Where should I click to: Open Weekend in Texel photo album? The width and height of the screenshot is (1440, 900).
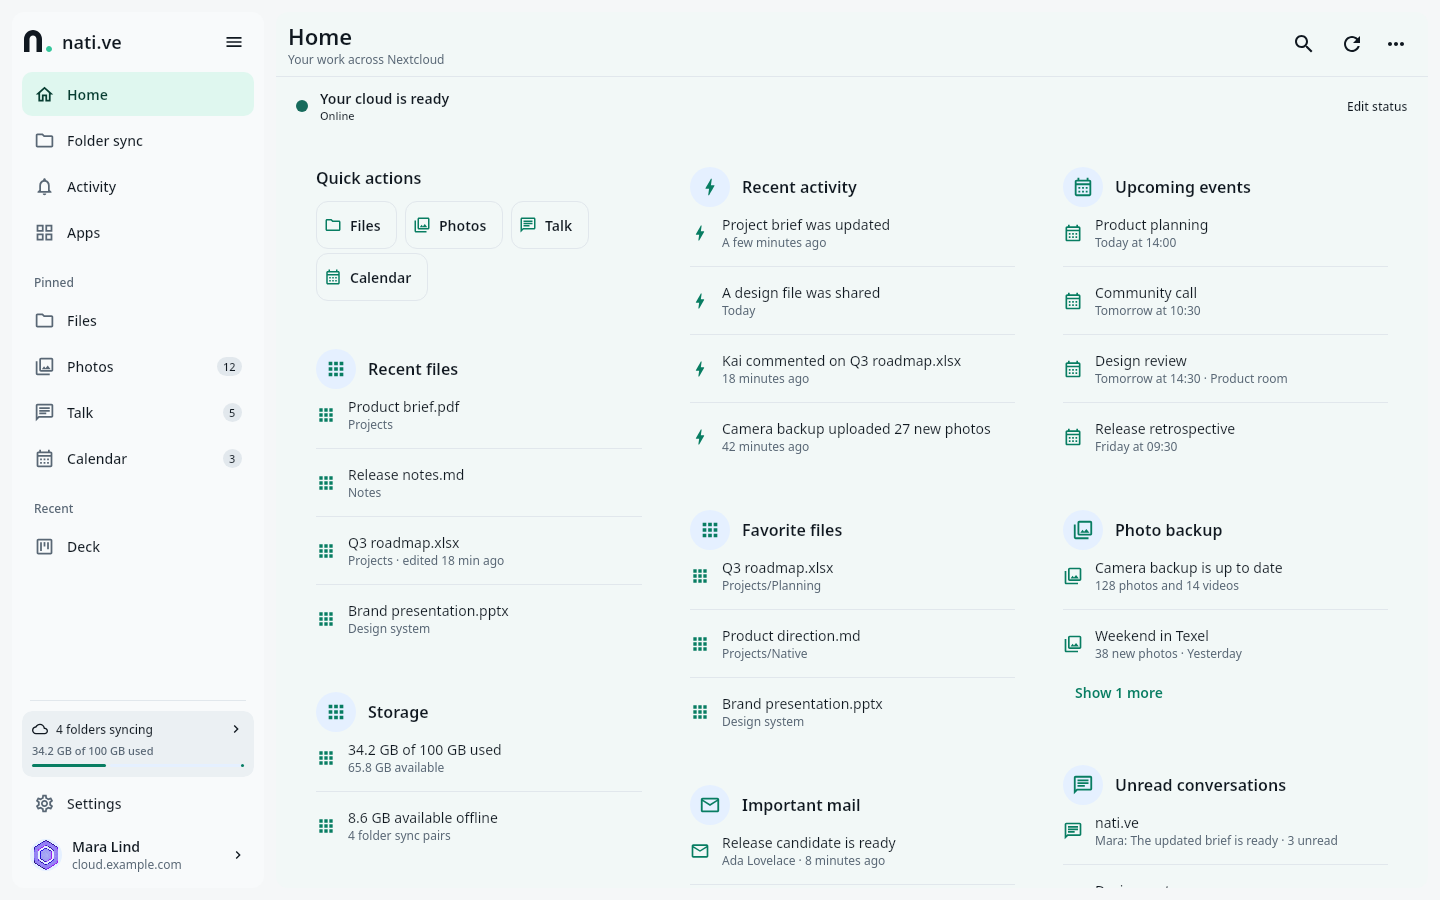pos(1226,644)
